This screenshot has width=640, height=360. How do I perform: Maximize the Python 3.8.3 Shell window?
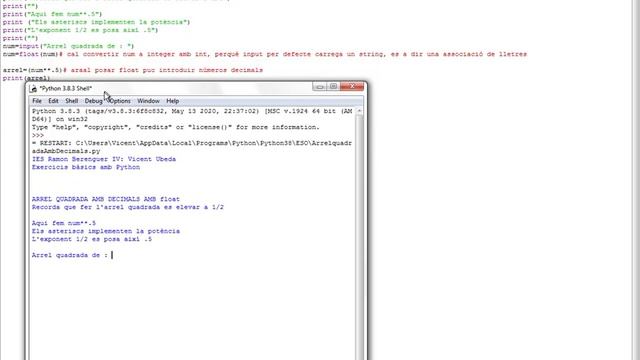[x=333, y=87]
